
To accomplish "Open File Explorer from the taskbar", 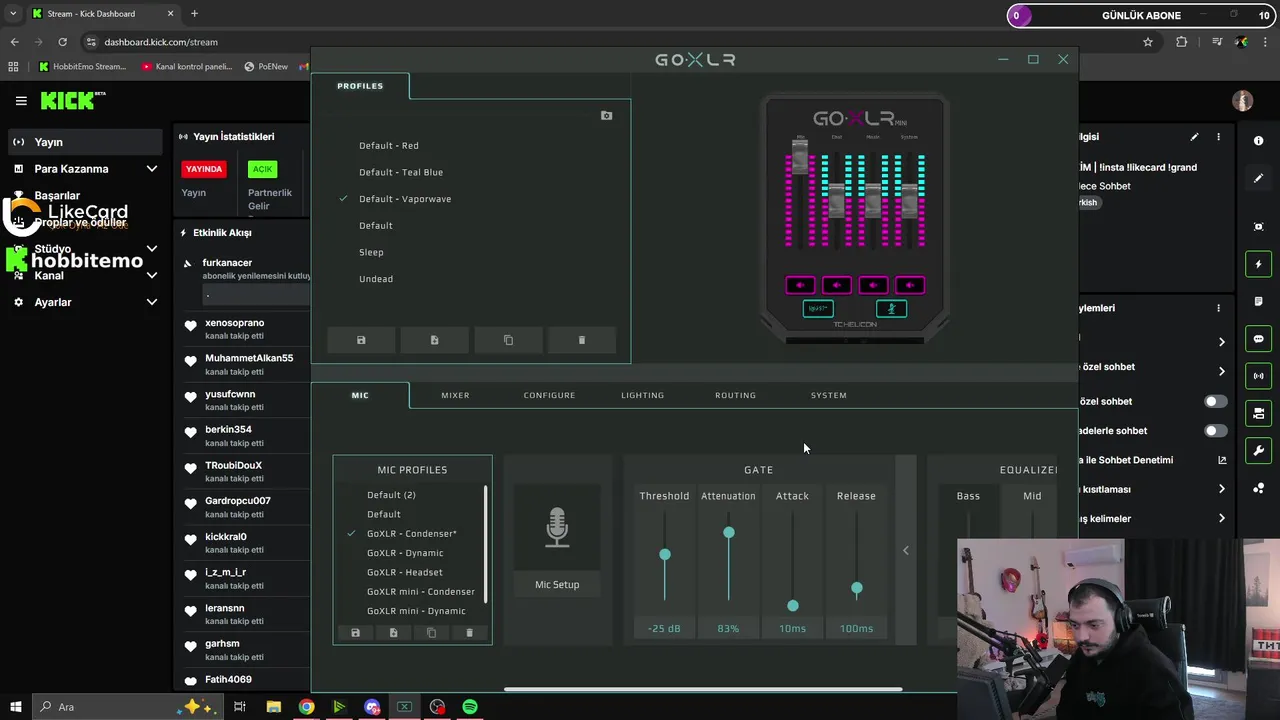I will coord(273,707).
